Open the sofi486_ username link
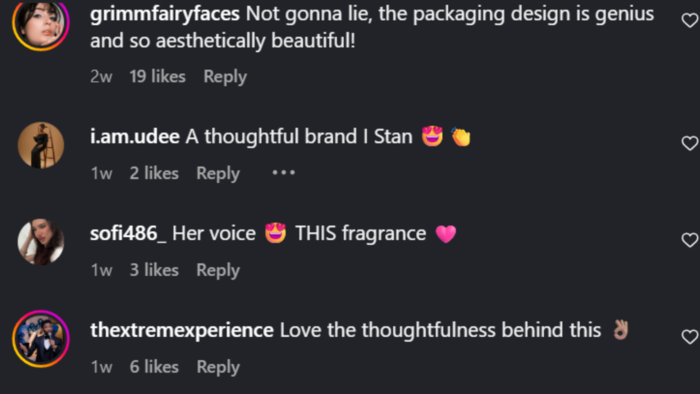The height and width of the screenshot is (394, 700). click(x=128, y=233)
